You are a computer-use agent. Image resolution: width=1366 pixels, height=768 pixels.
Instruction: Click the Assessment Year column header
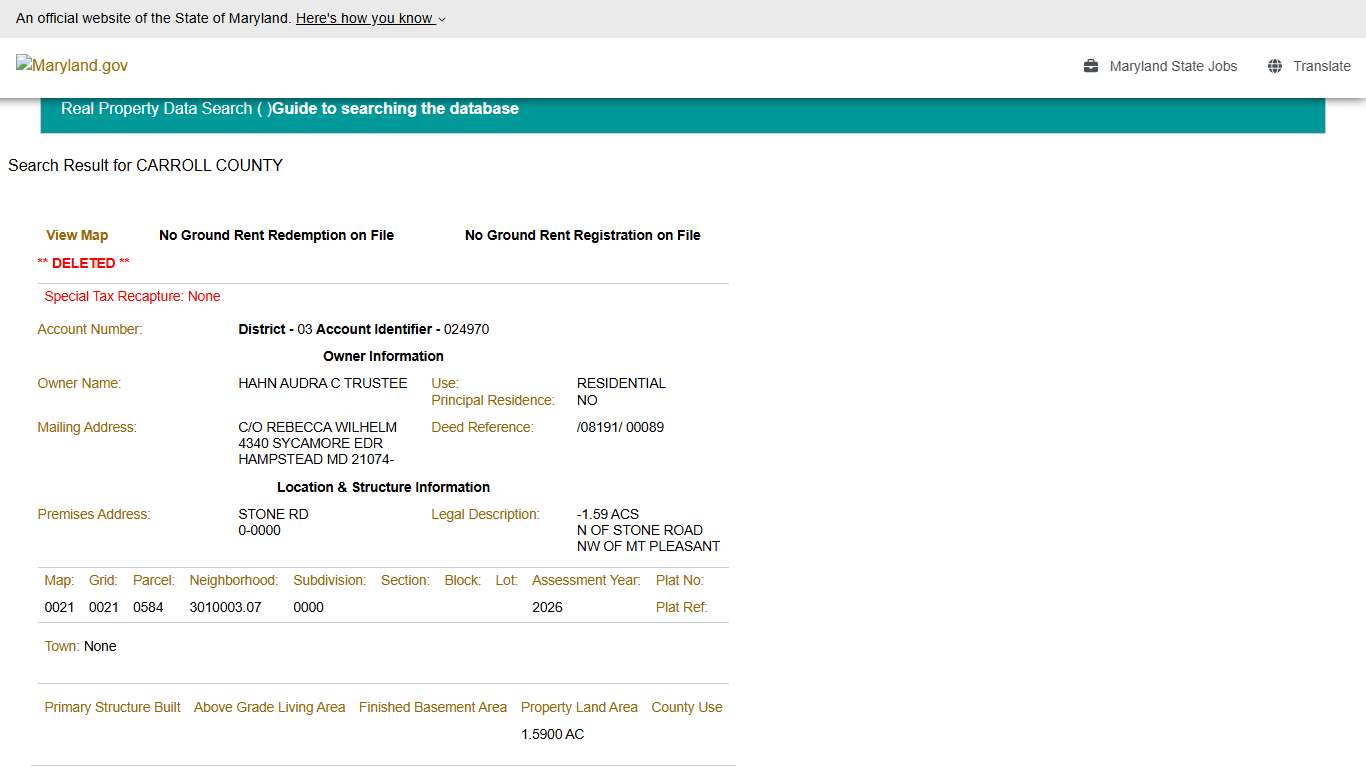point(586,581)
